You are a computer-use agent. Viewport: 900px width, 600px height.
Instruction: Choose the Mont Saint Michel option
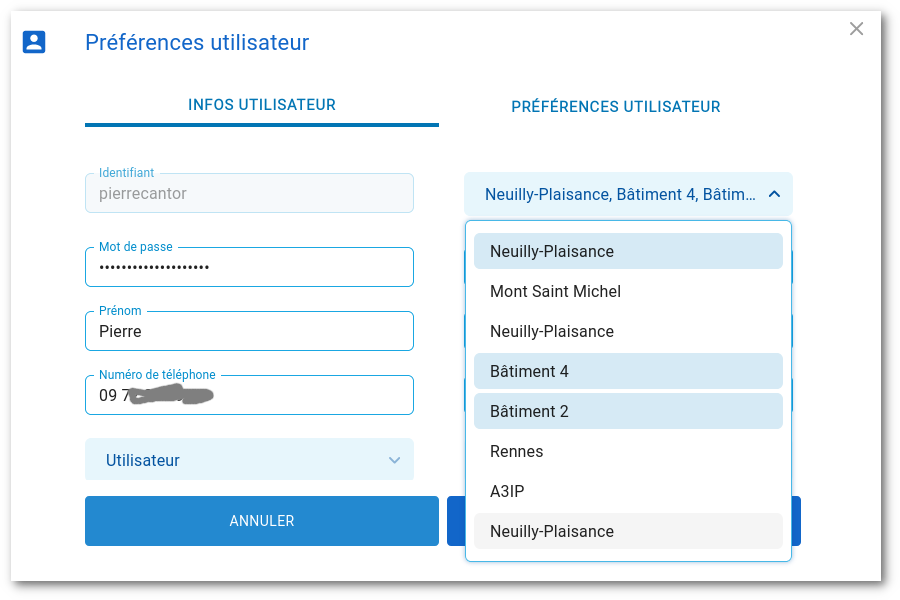628,291
